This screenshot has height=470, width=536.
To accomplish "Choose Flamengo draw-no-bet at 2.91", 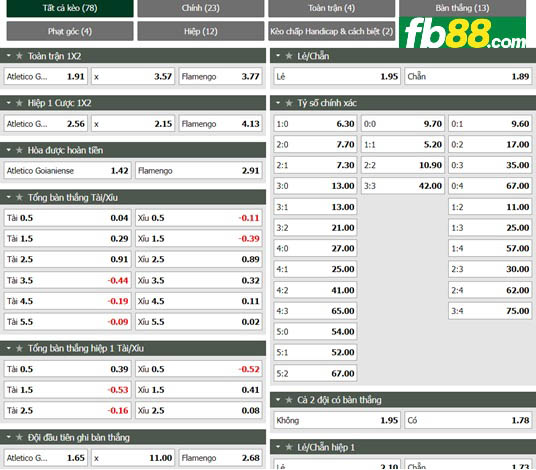I will 199,171.
